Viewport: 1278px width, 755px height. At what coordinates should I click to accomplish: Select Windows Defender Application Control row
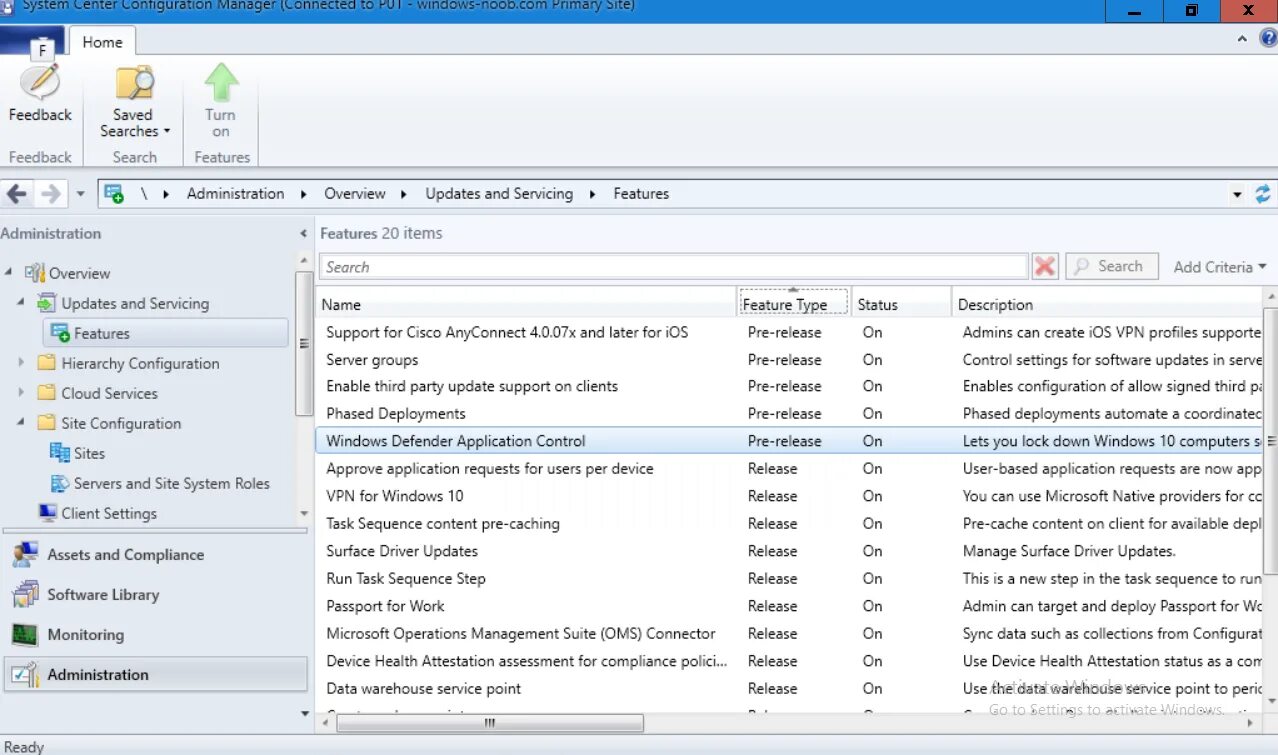(x=790, y=441)
